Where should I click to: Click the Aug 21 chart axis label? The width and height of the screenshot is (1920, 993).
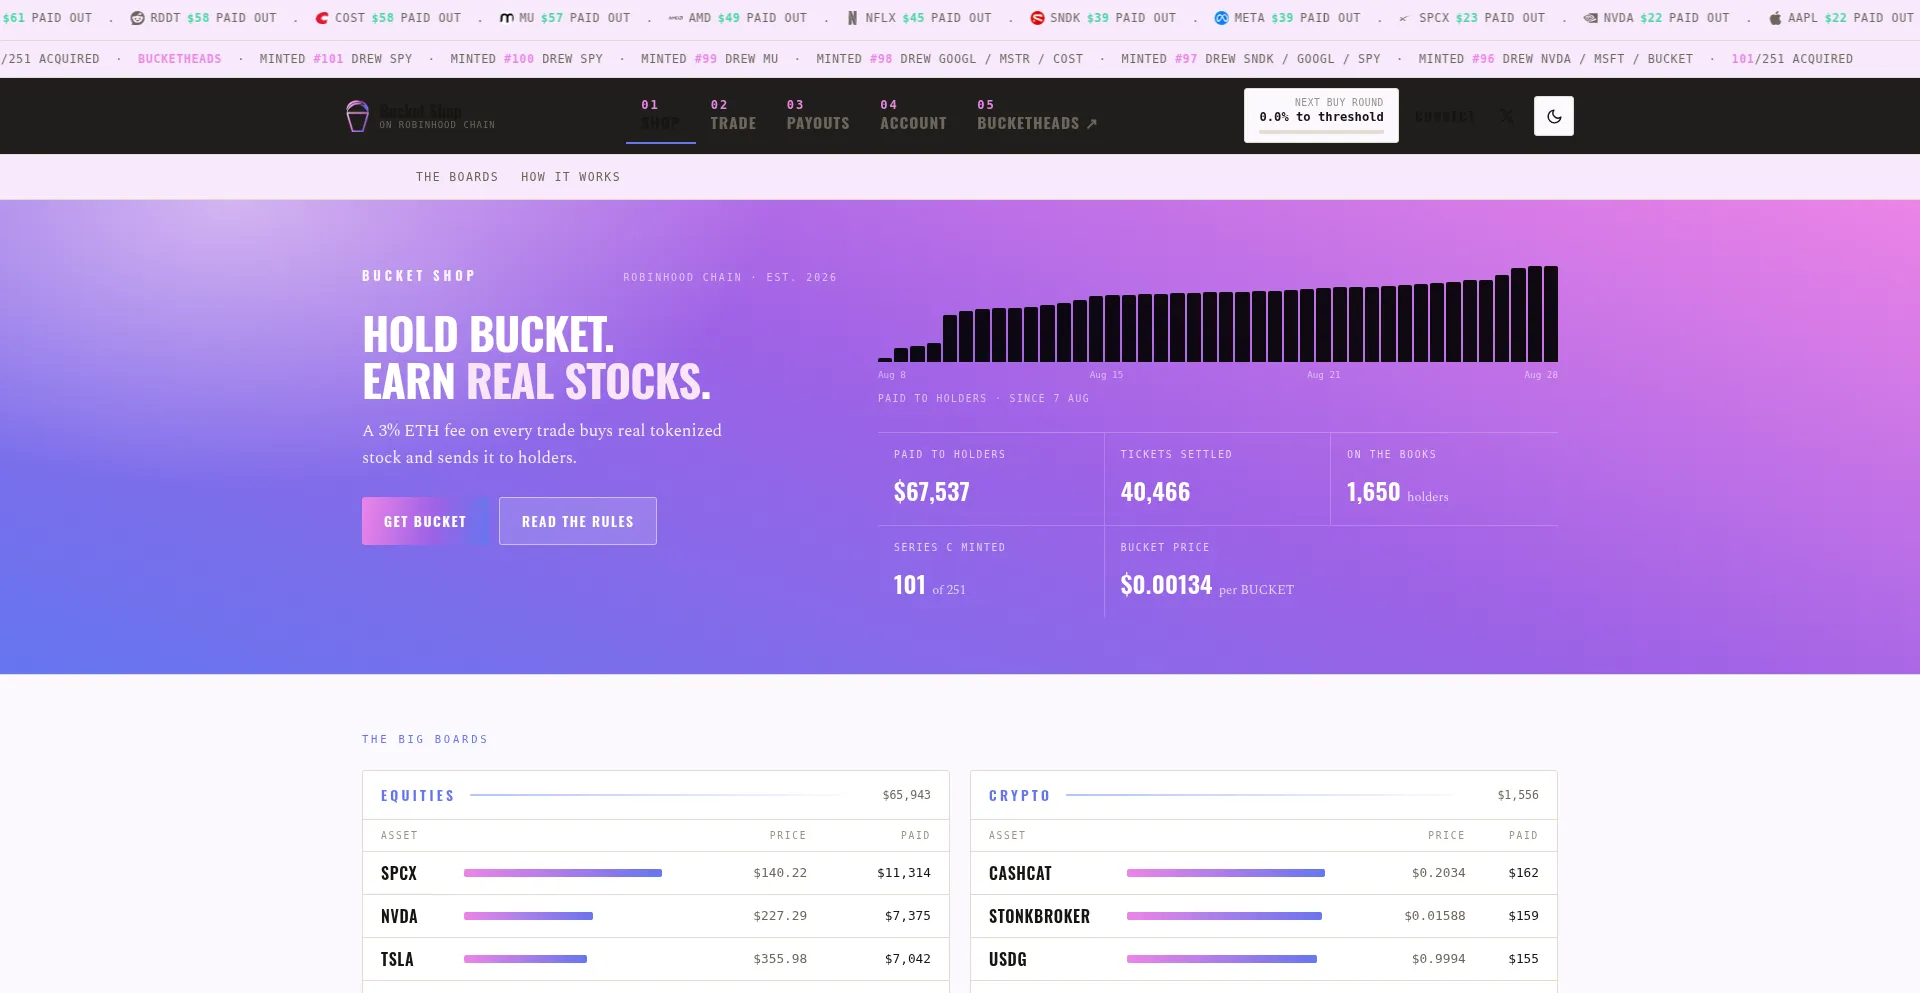pyautogui.click(x=1323, y=375)
